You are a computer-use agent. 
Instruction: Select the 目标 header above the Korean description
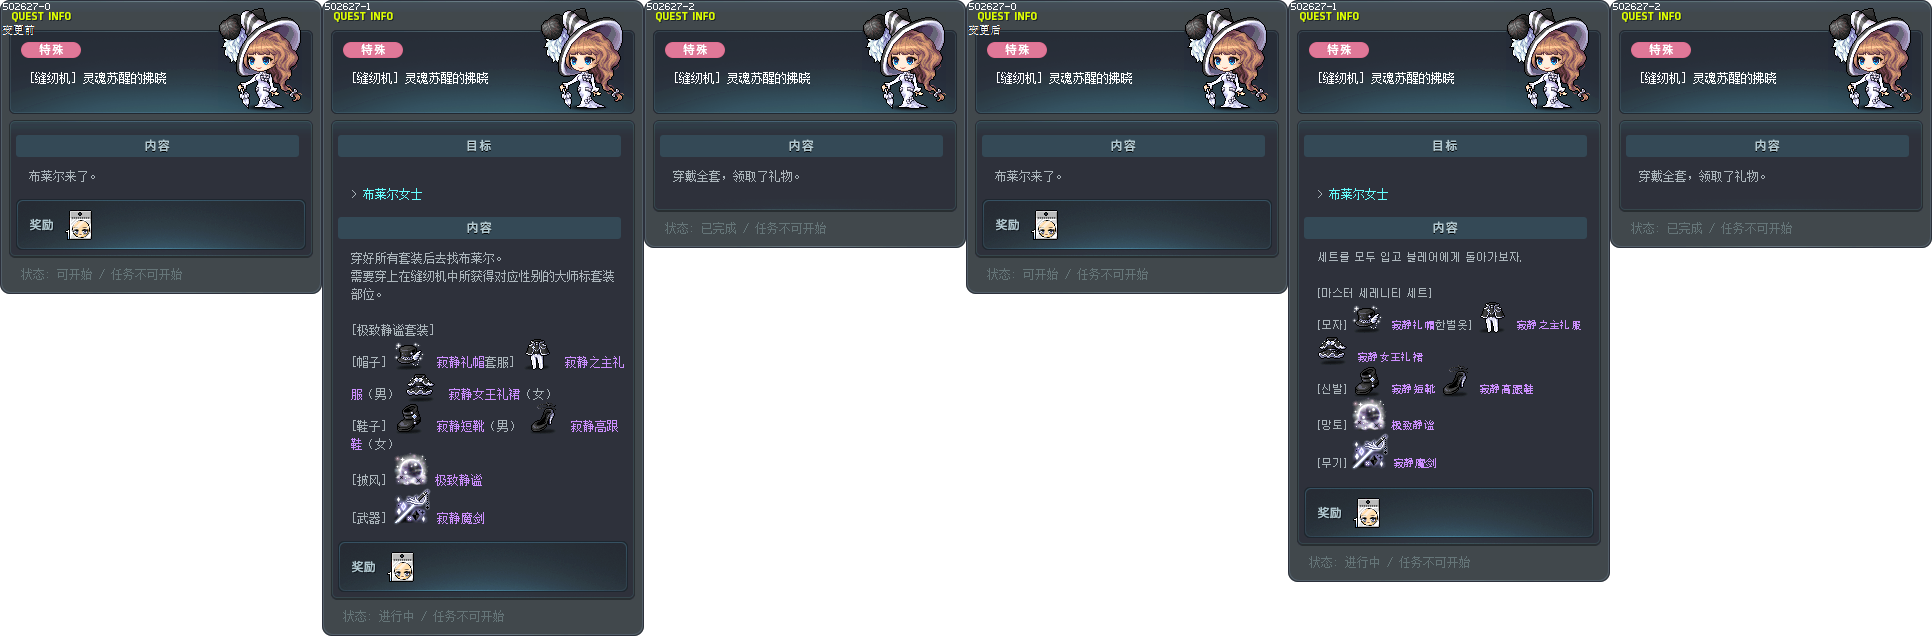[x=1445, y=146]
